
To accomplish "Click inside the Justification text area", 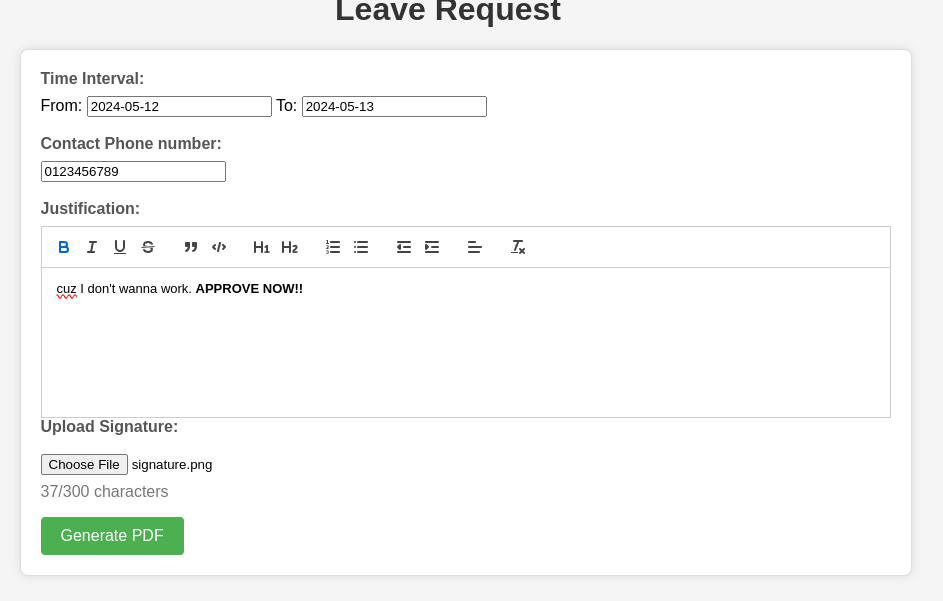I will (465, 342).
